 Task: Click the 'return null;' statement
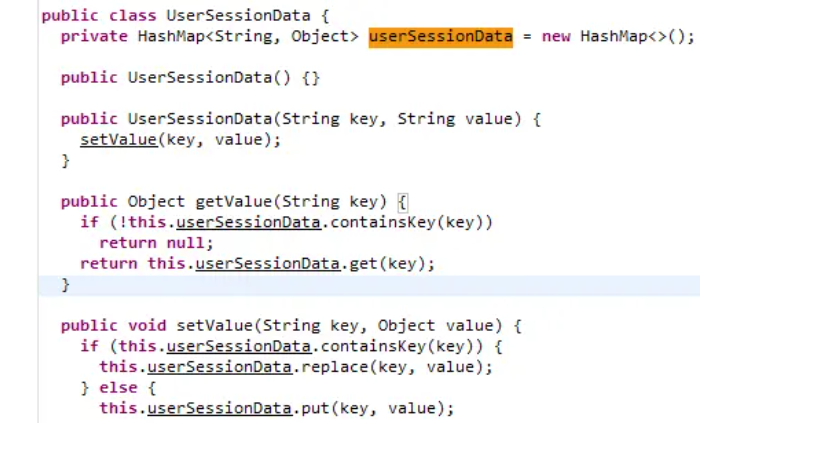click(156, 243)
